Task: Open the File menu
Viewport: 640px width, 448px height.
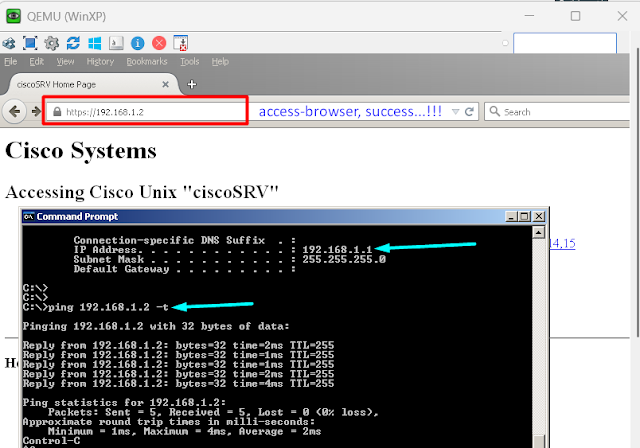Action: 11,62
